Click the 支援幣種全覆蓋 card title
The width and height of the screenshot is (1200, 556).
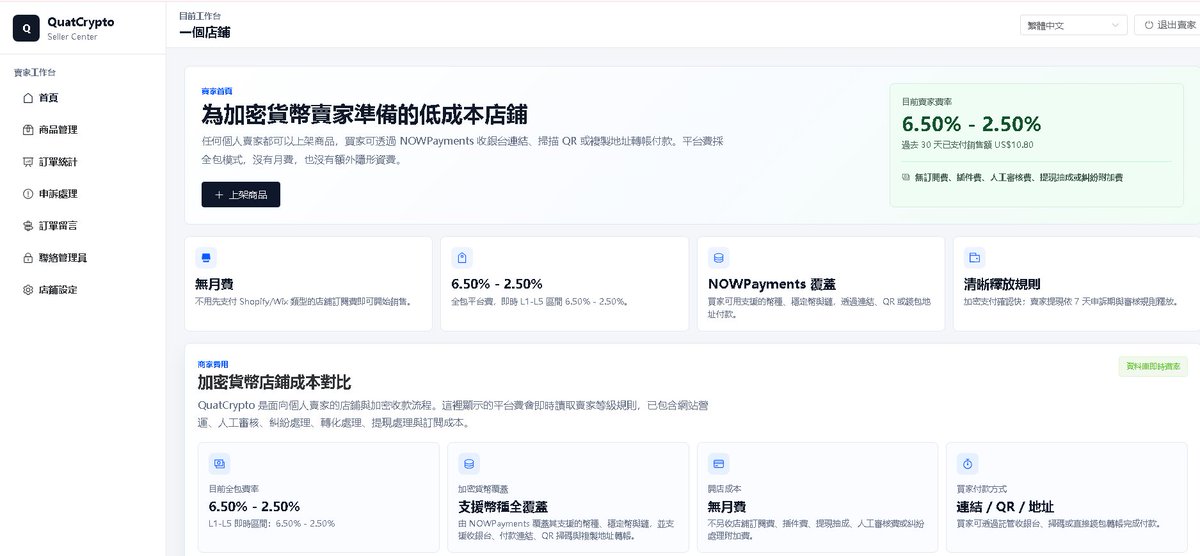coord(503,507)
